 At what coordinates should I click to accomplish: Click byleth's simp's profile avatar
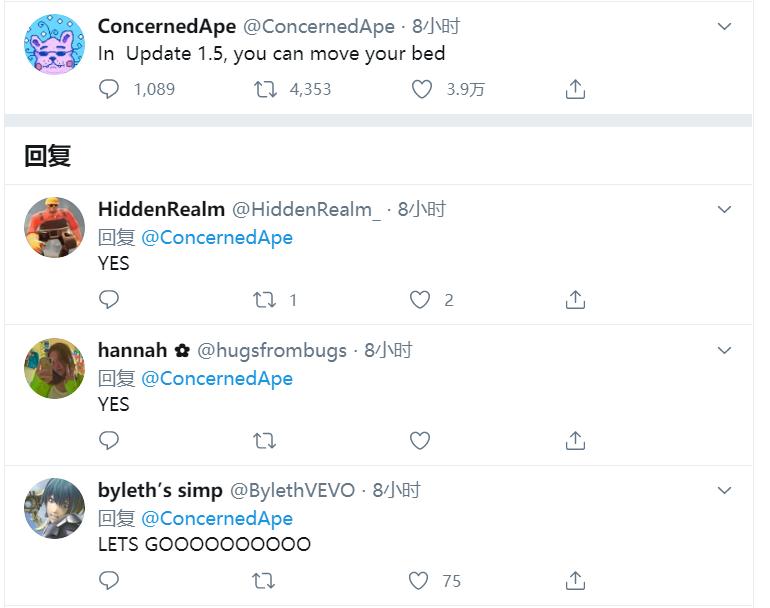[x=54, y=508]
